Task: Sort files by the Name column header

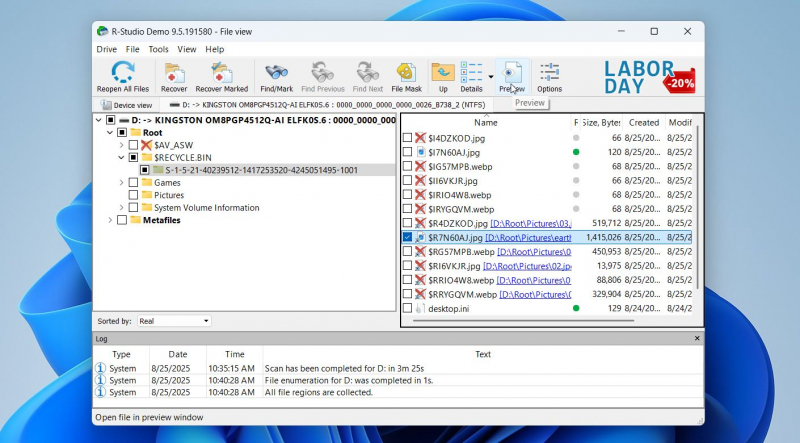Action: click(486, 122)
